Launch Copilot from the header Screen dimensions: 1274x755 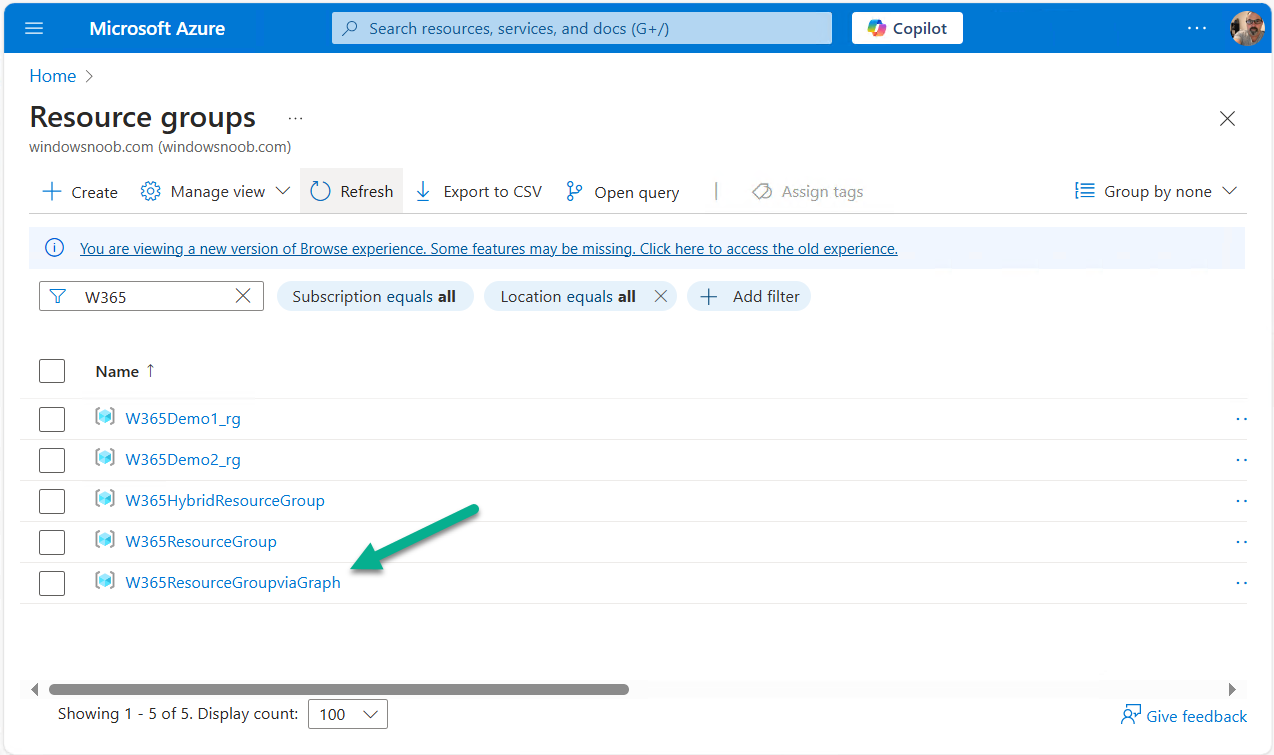(x=907, y=28)
